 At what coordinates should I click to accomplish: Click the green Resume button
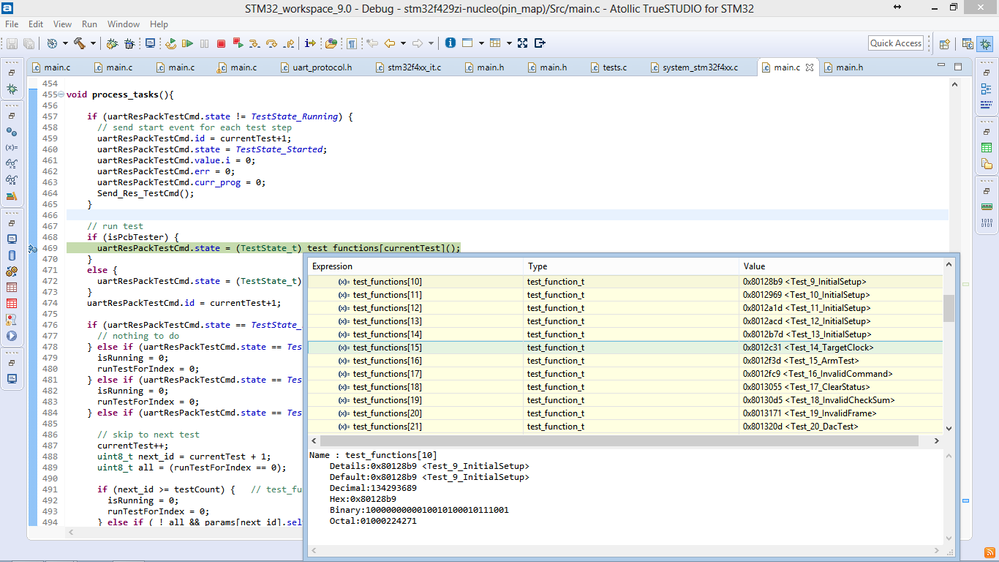(187, 43)
